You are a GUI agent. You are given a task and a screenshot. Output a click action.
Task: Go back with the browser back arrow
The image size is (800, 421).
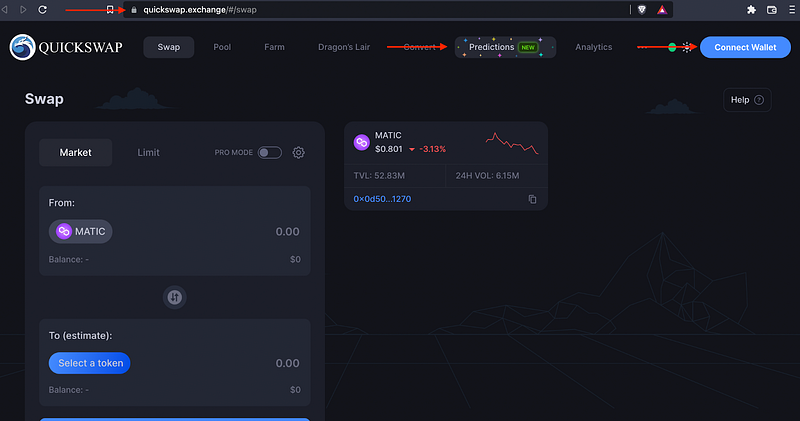[5, 10]
